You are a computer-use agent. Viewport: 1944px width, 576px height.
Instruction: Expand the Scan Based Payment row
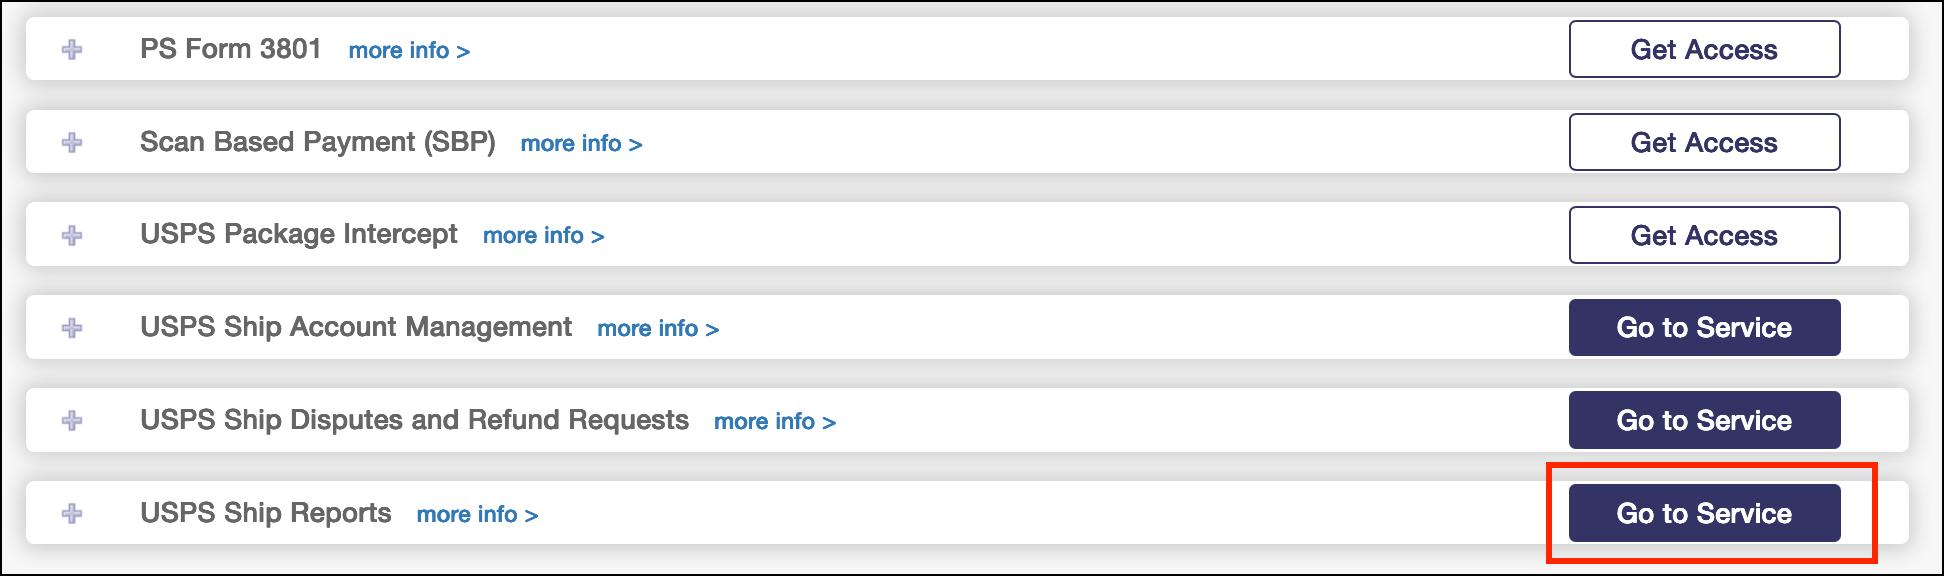(72, 142)
